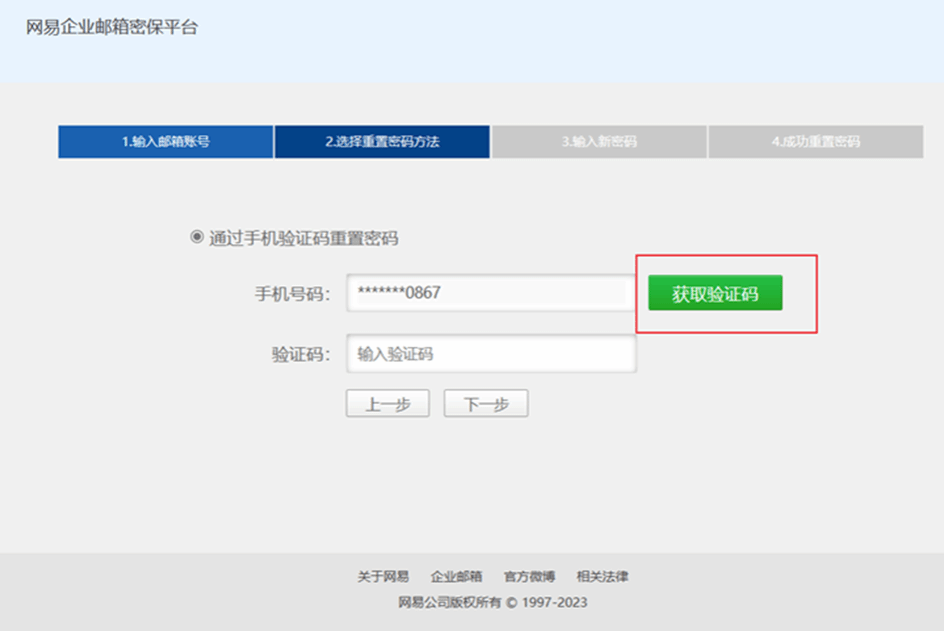Proceed with the 下一步 button
944x631 pixels.
pos(486,403)
